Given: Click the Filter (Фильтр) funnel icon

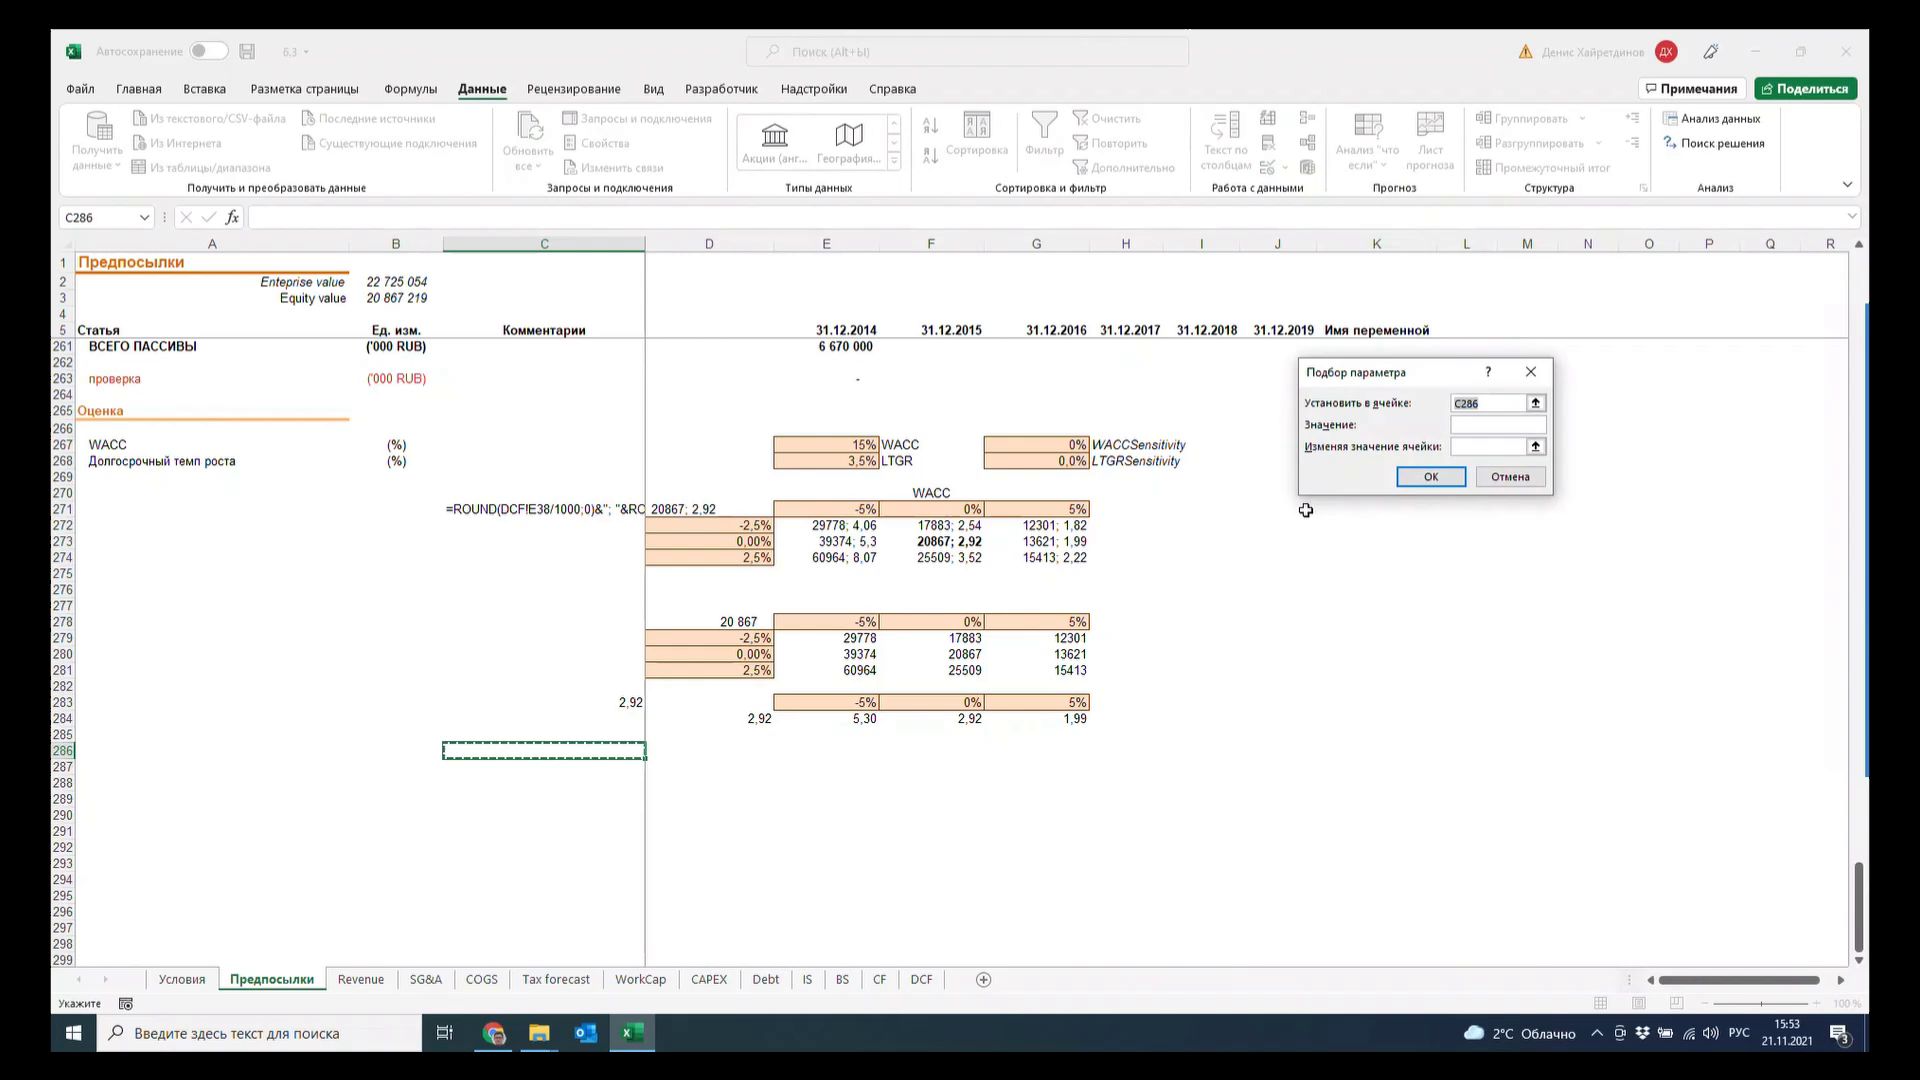Looking at the screenshot, I should pos(1044,126).
